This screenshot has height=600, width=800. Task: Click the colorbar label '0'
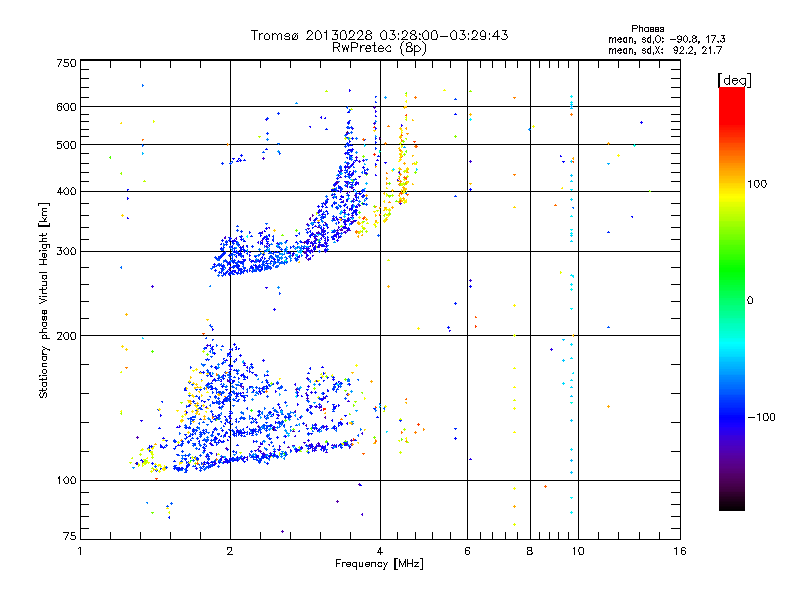tap(750, 301)
